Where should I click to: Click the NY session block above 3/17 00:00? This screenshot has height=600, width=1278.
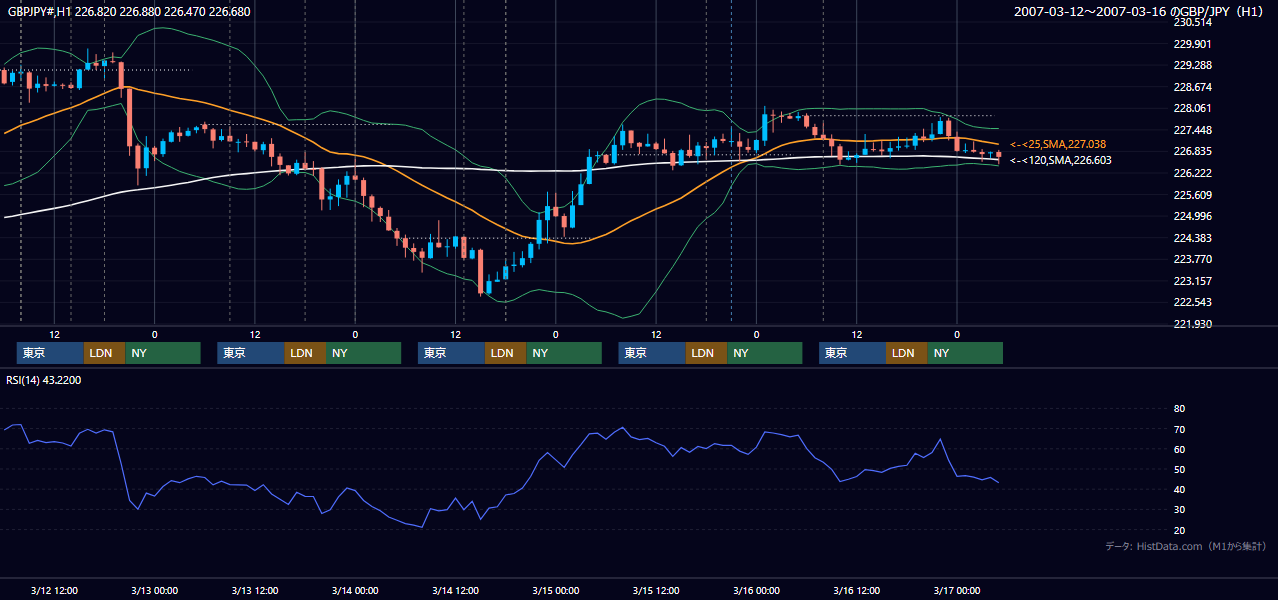coord(965,353)
